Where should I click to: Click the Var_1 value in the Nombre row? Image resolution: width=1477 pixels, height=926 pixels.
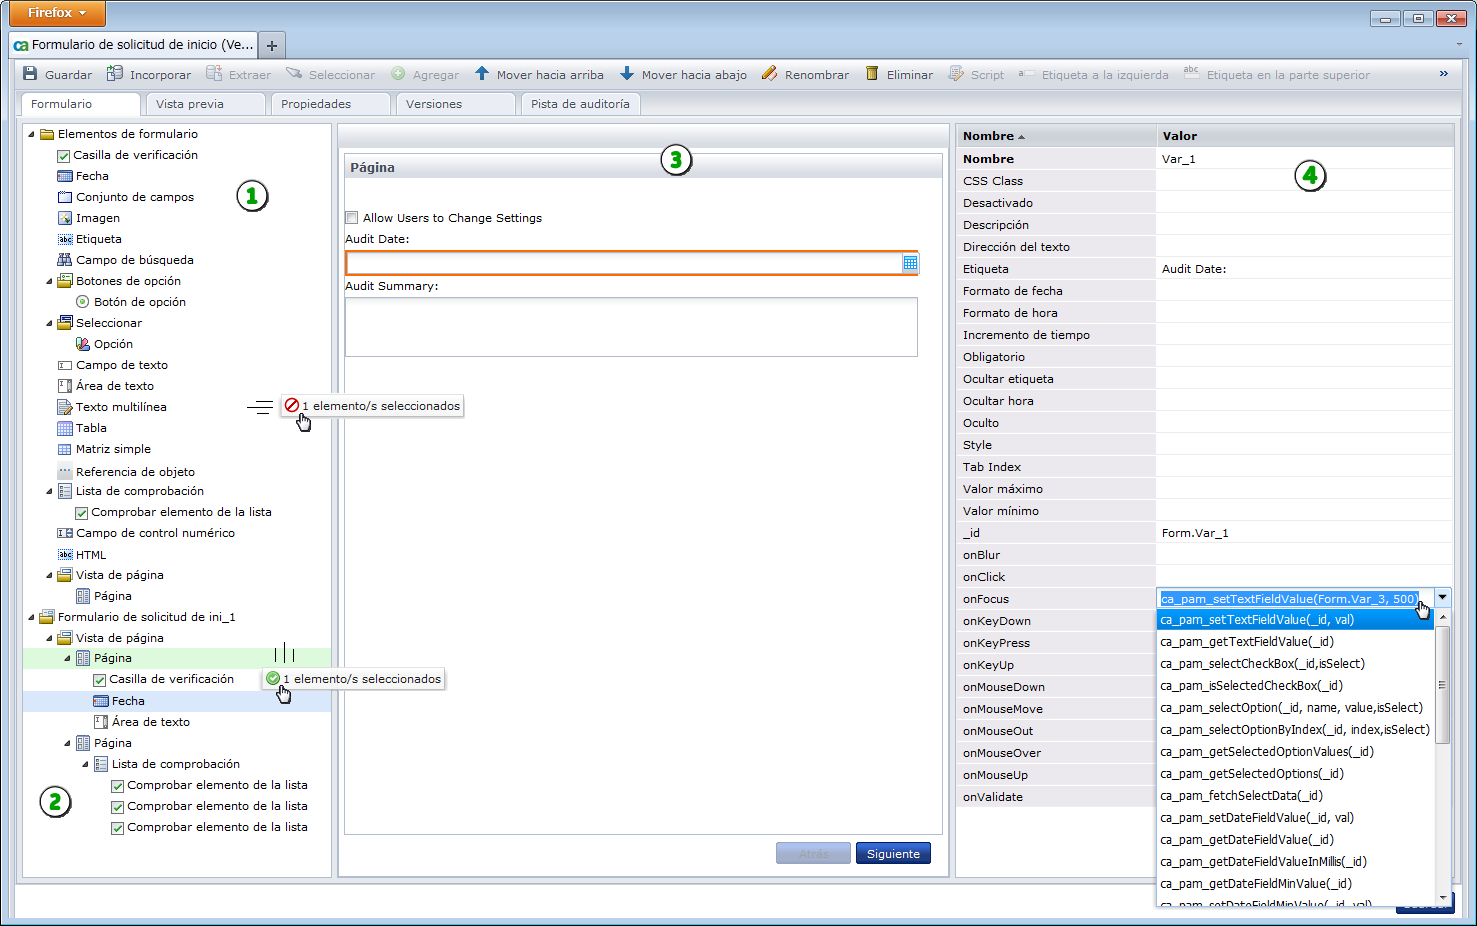point(1179,159)
